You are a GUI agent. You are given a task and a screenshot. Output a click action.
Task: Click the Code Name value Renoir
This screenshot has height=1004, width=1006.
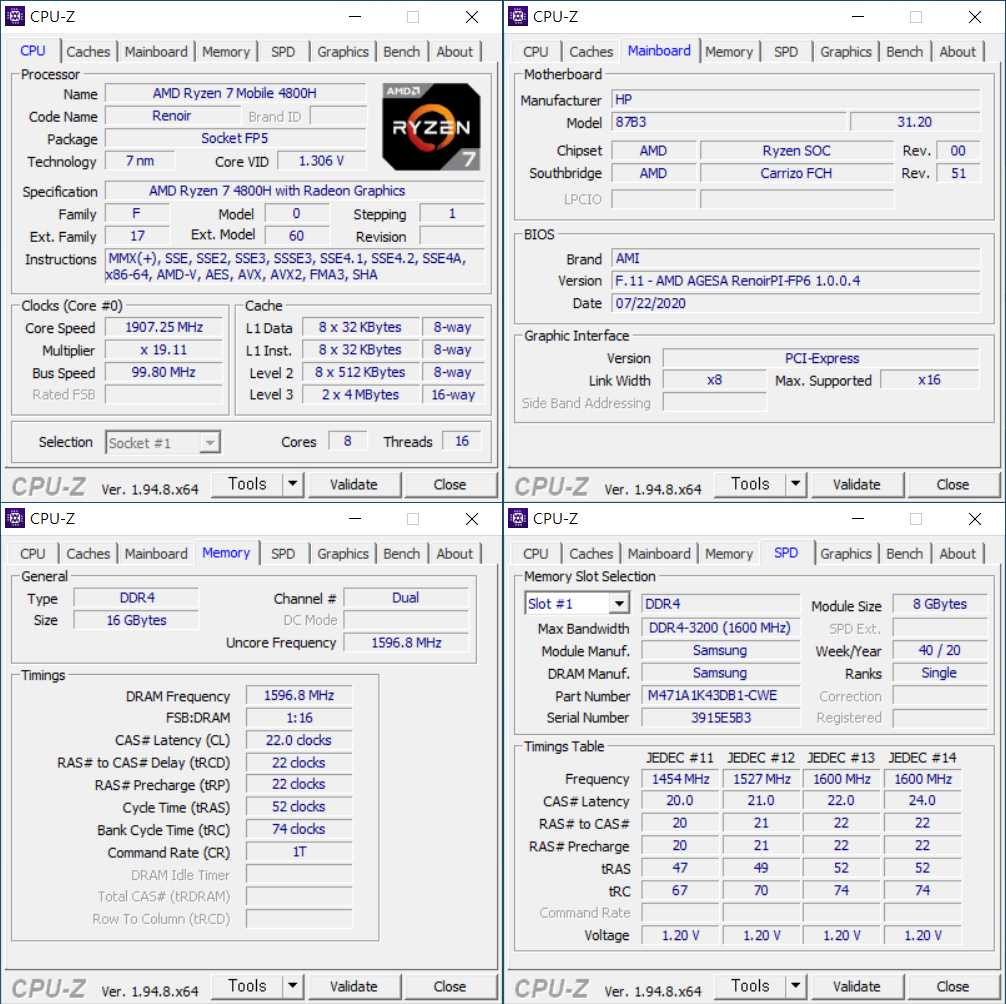[172, 115]
